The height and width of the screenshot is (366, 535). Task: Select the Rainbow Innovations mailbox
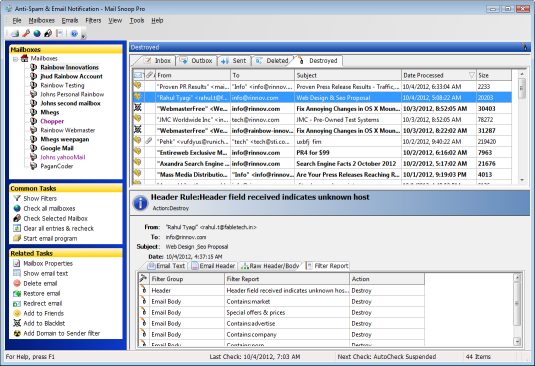coord(69,67)
